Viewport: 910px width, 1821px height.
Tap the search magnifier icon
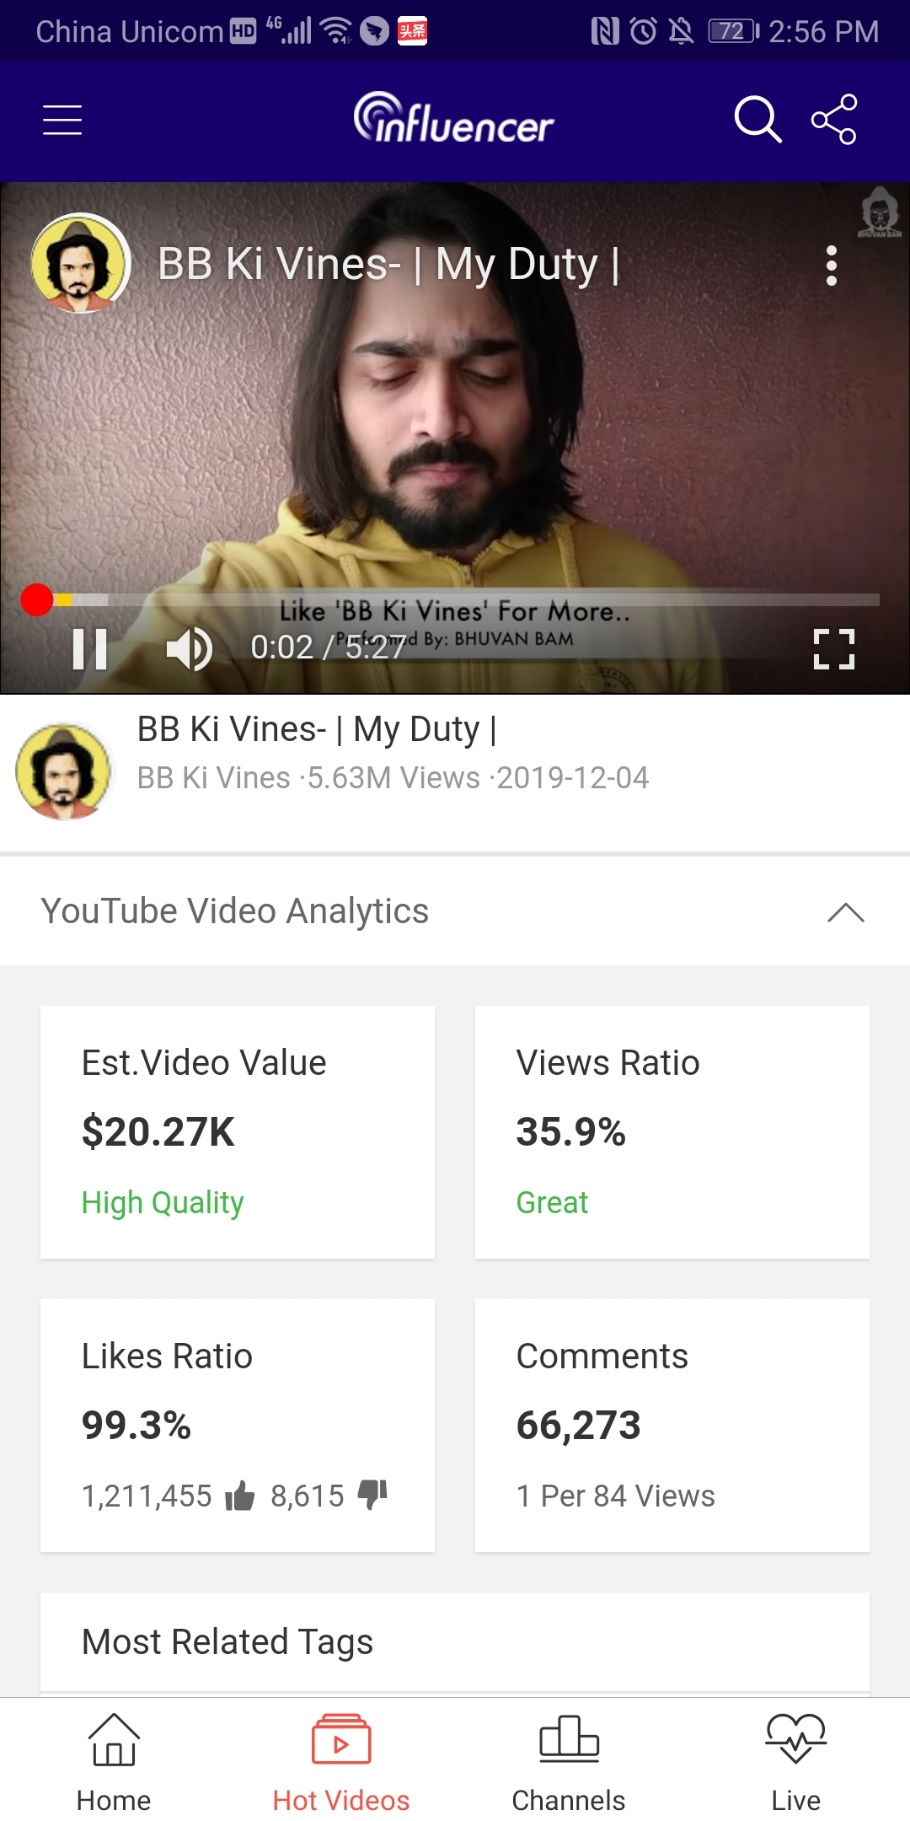758,120
